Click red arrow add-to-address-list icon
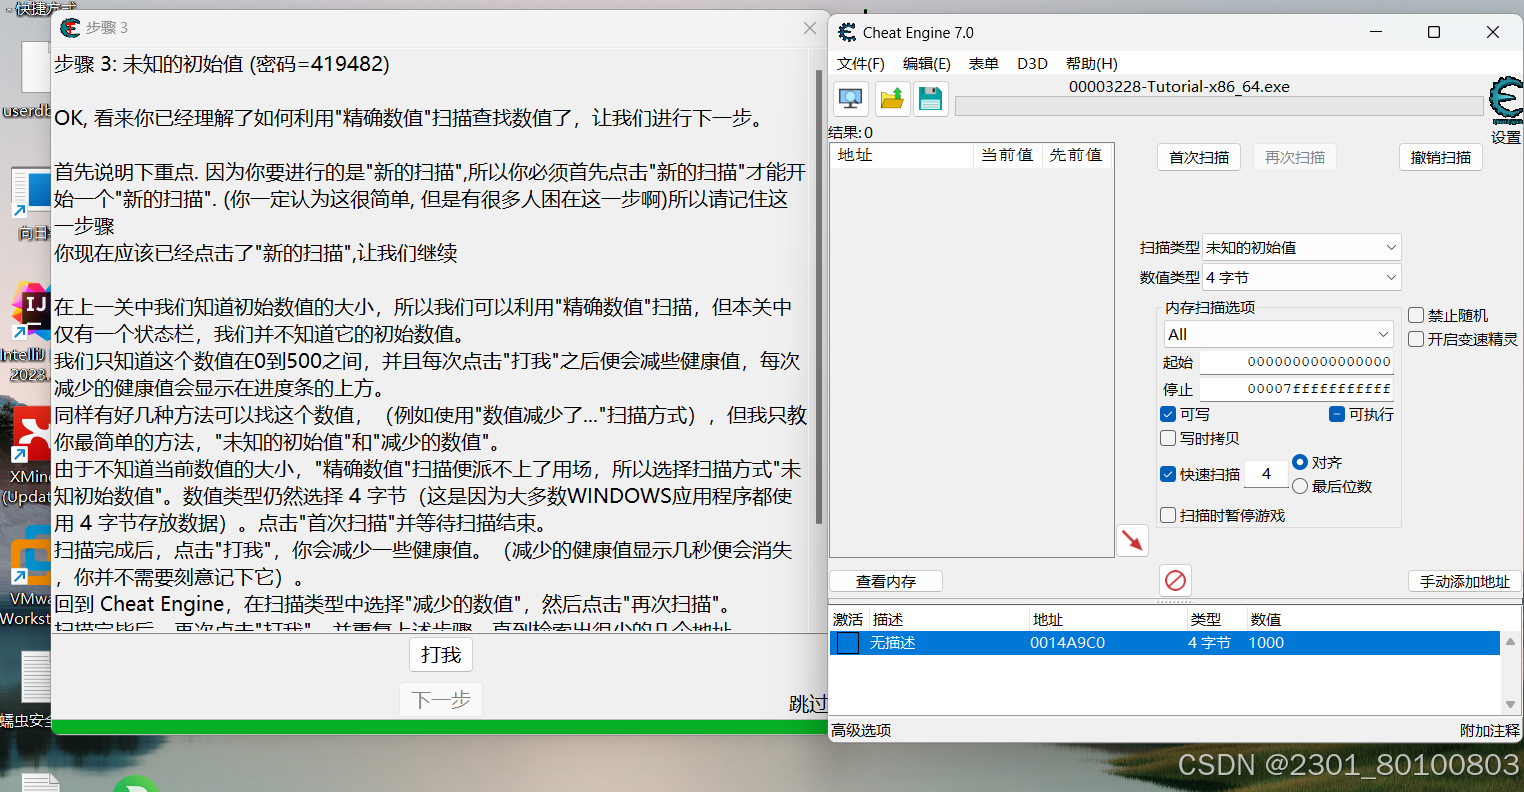1524x792 pixels. pyautogui.click(x=1132, y=541)
